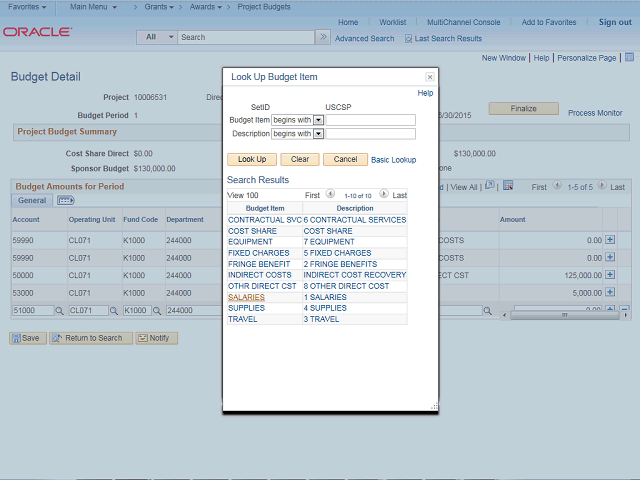Open Description operator dropdown
The height and width of the screenshot is (480, 640).
pos(318,133)
